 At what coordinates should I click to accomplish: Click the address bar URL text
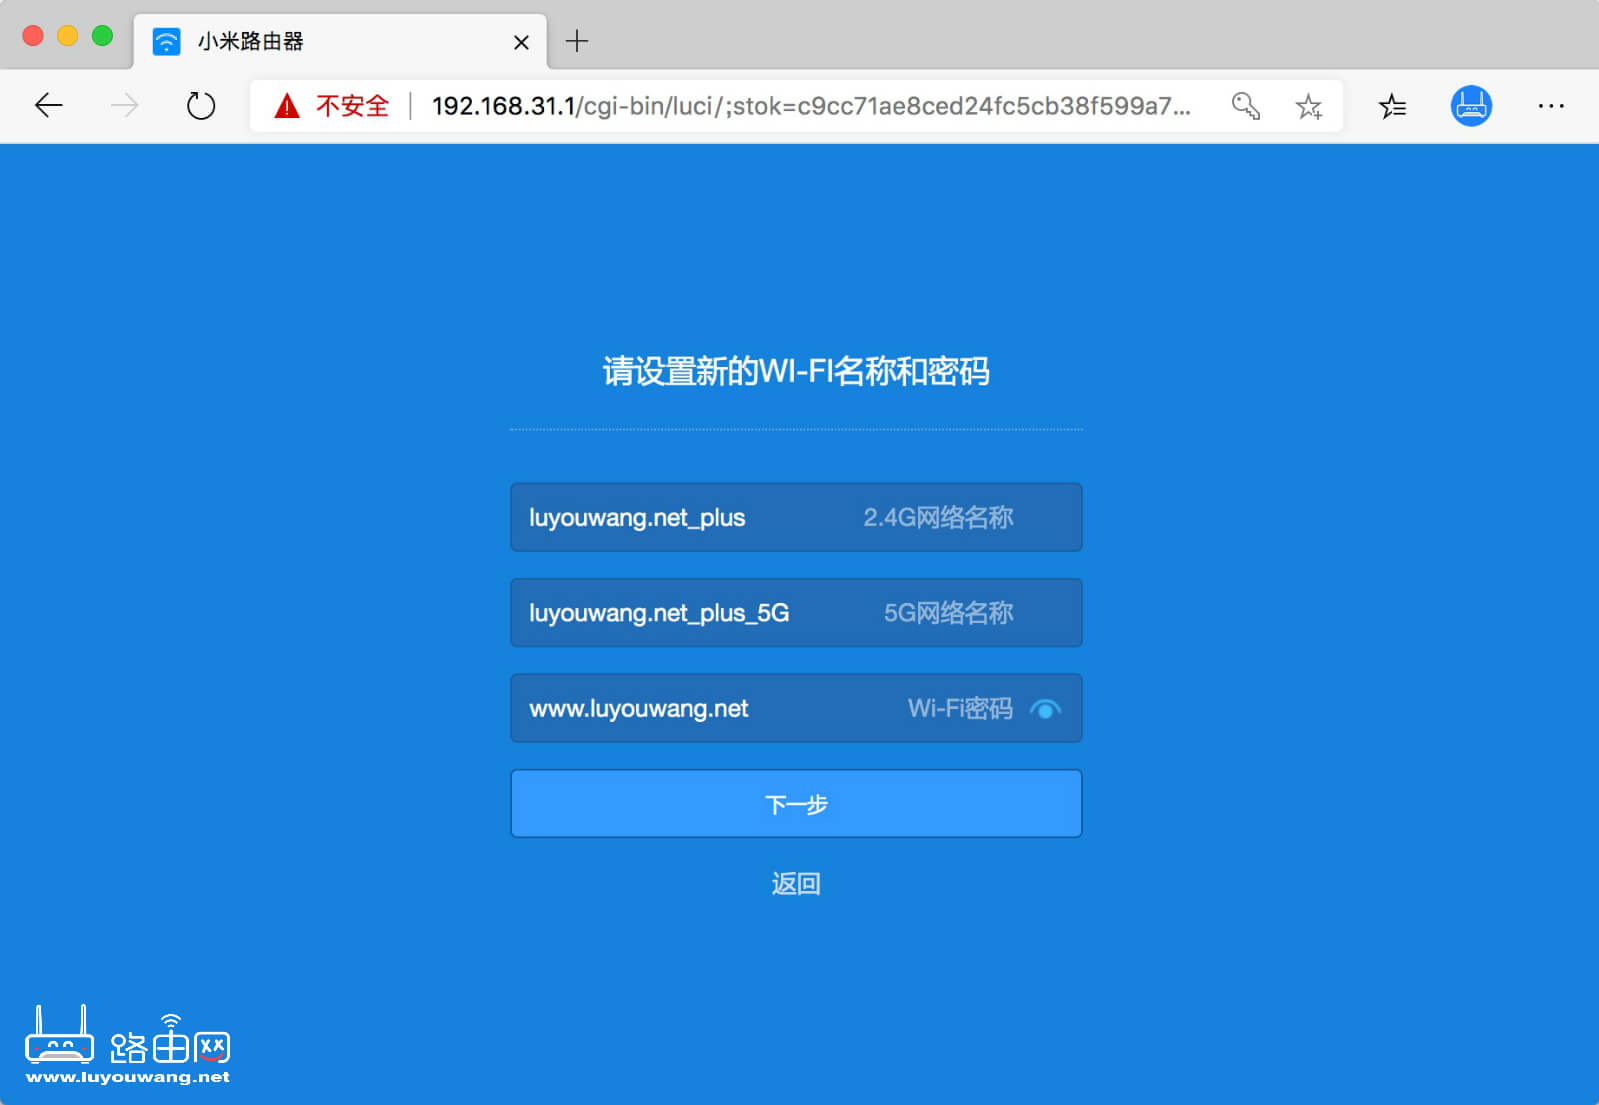pyautogui.click(x=810, y=106)
